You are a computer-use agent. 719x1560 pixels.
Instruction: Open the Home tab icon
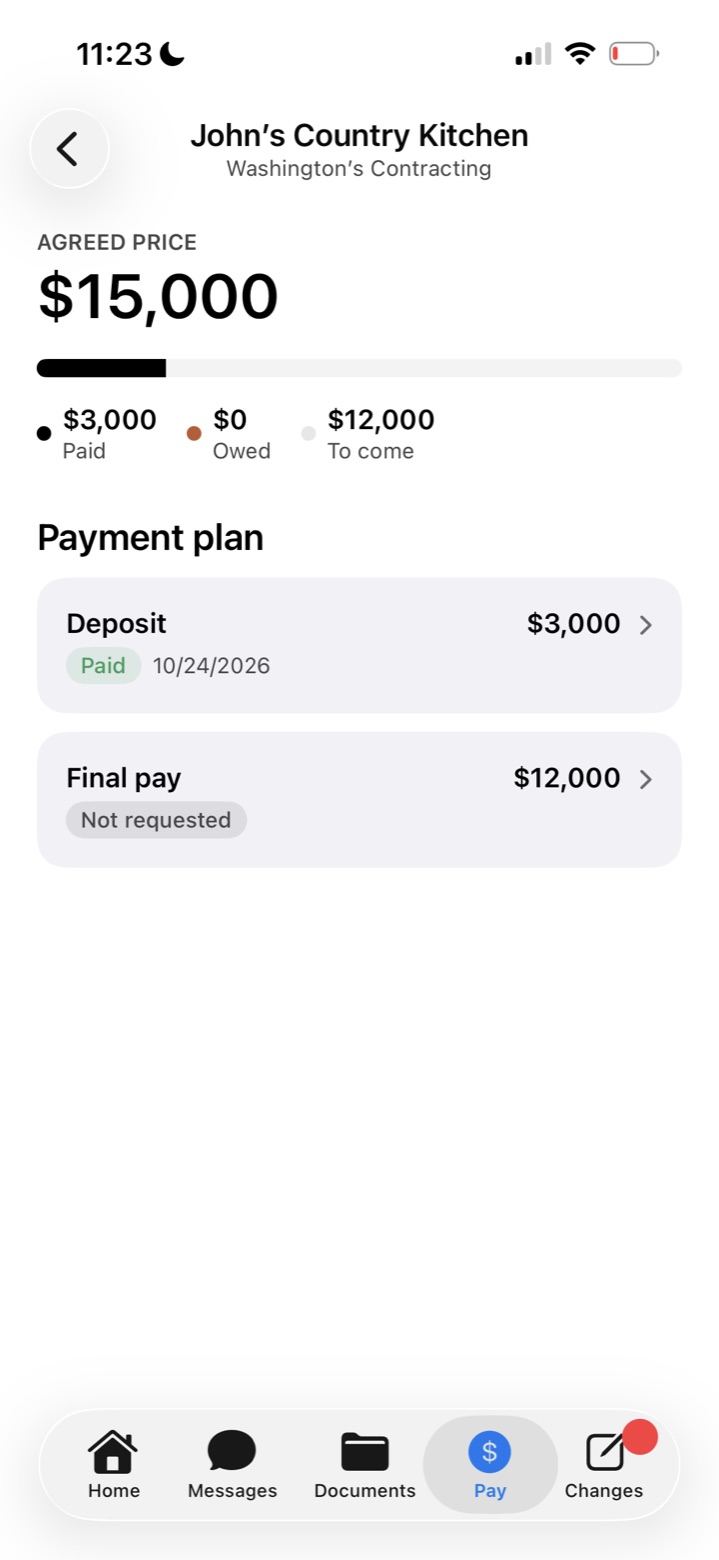coord(113,1451)
